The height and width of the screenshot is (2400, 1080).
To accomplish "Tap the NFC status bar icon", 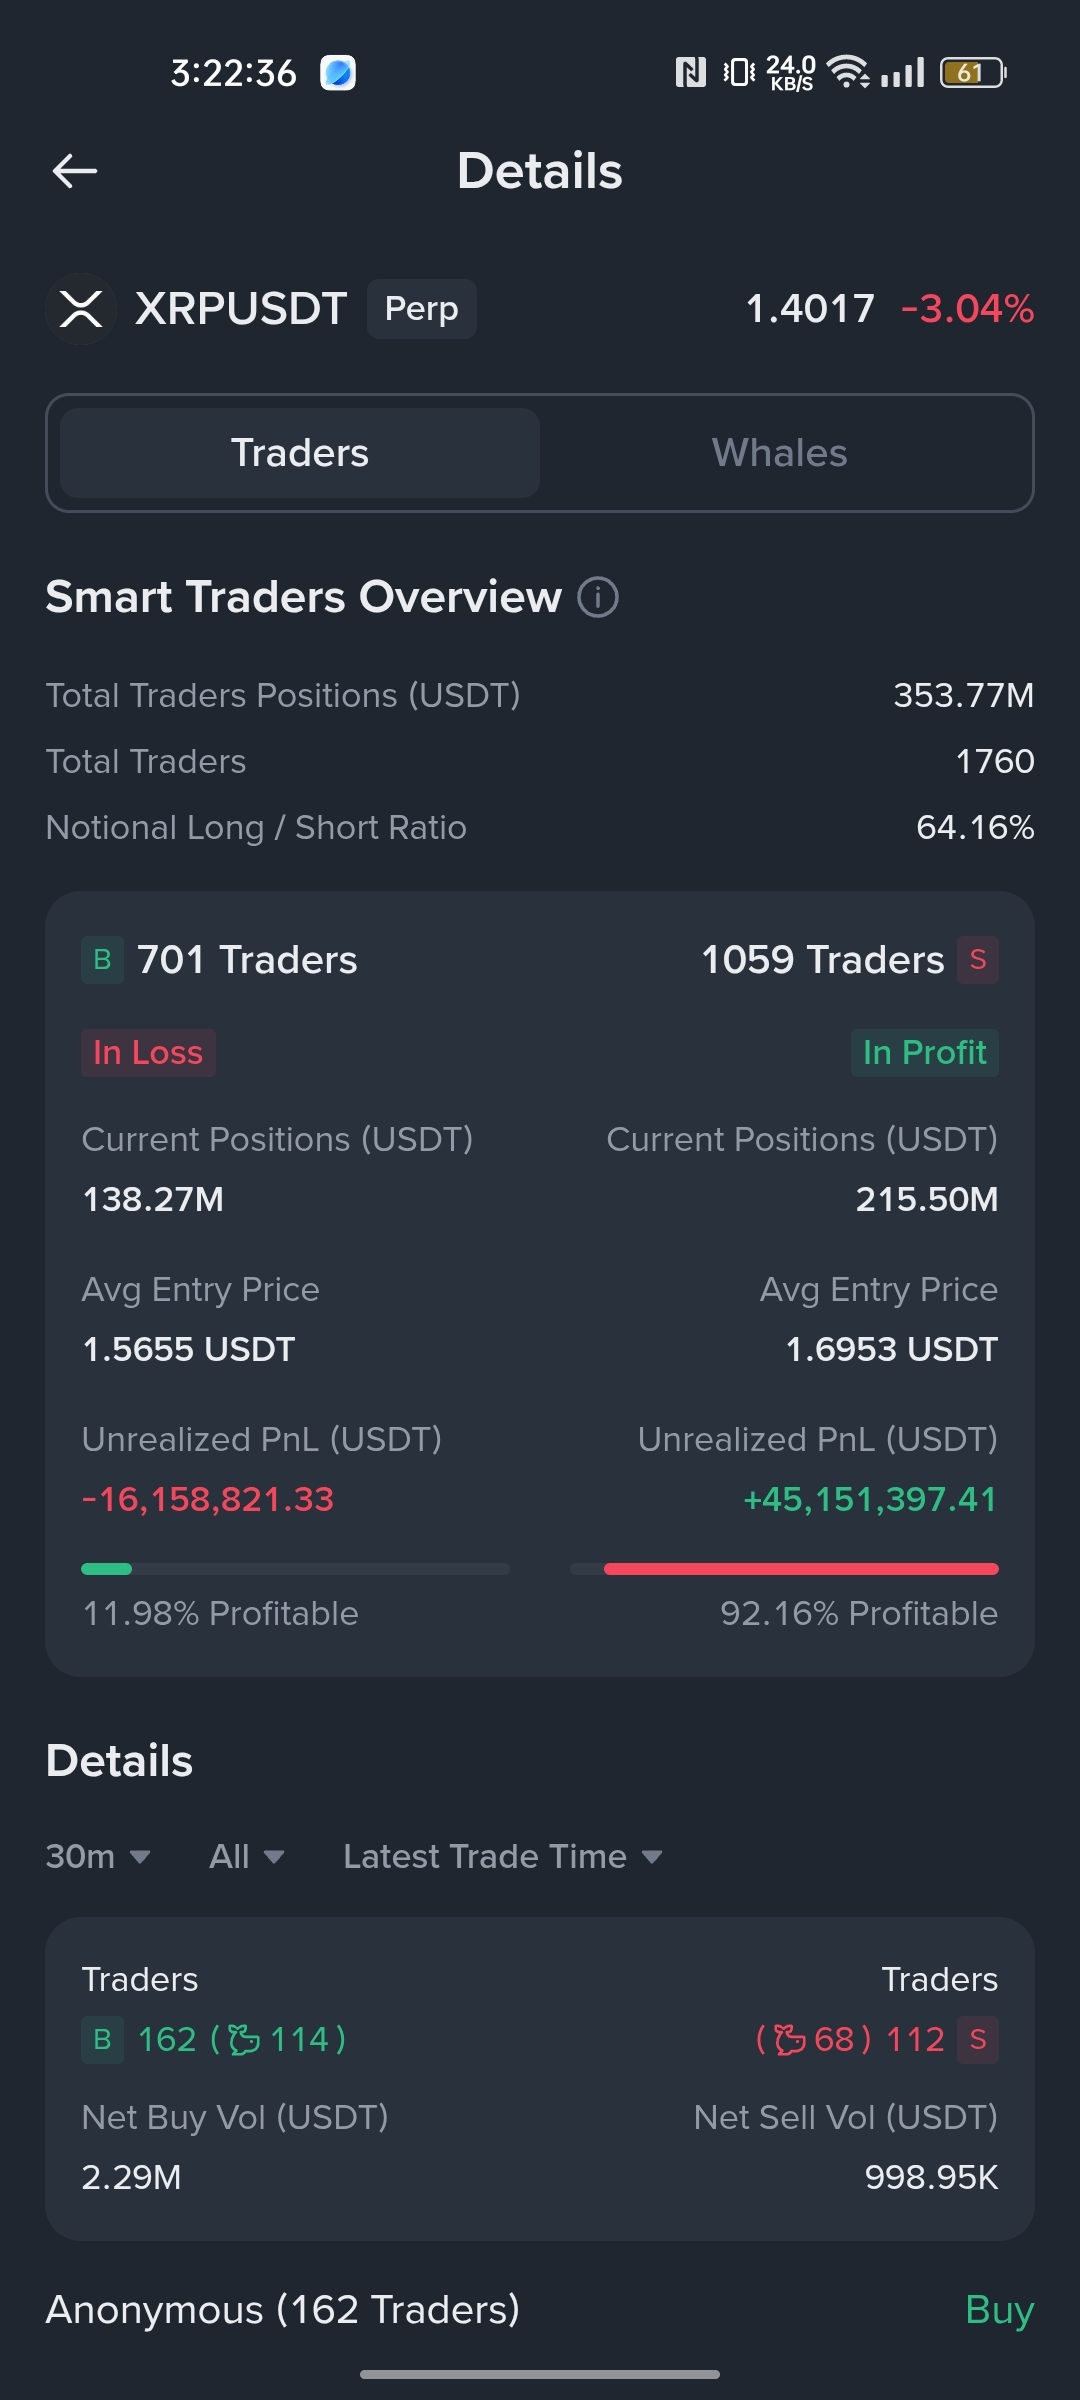I will point(691,72).
